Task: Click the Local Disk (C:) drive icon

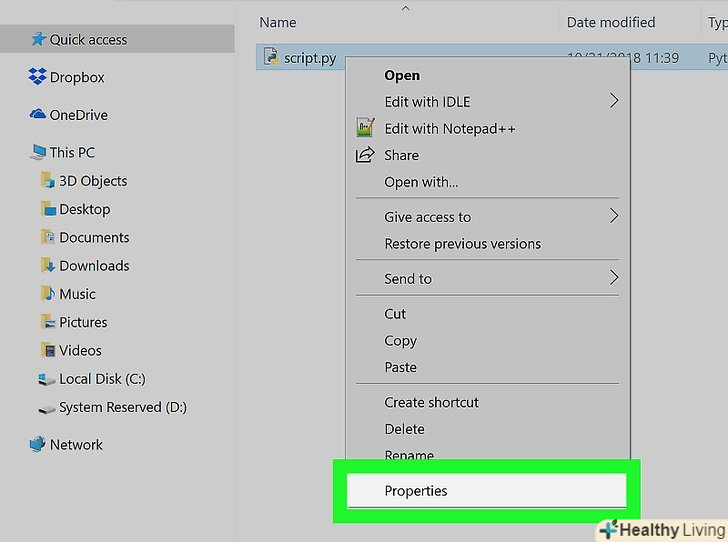Action: point(47,379)
